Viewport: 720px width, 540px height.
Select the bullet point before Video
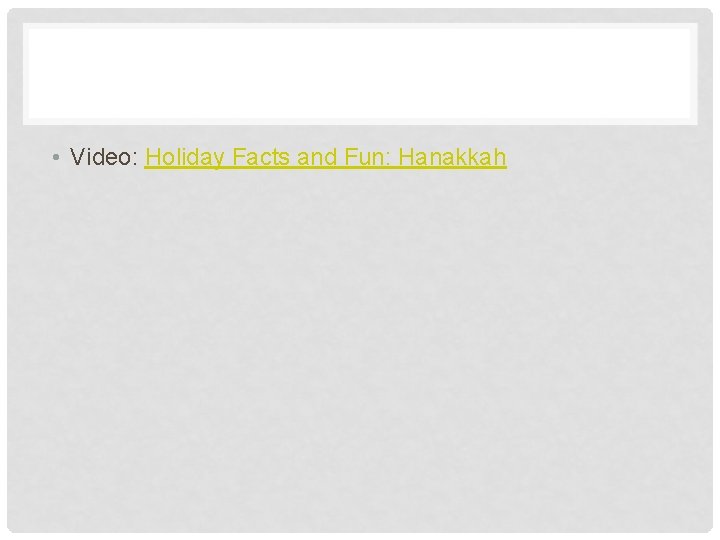(56, 158)
